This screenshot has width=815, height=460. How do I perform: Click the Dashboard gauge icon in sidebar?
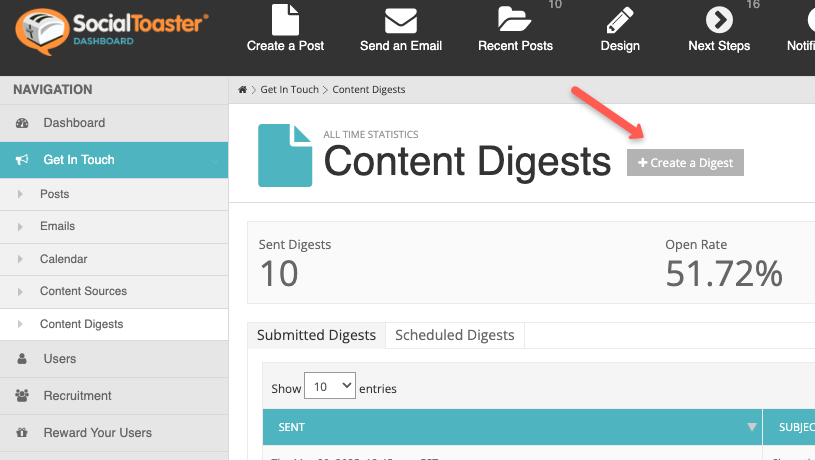[22, 123]
